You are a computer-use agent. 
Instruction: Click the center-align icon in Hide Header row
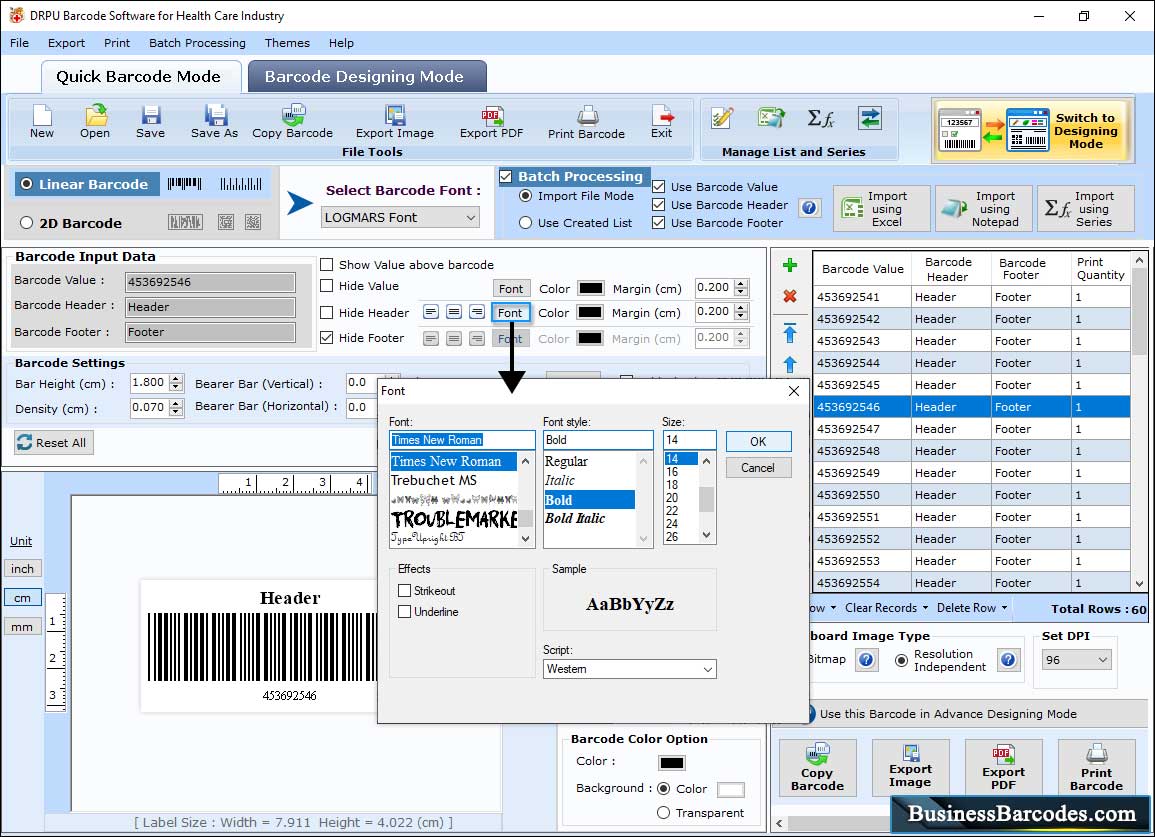pyautogui.click(x=454, y=312)
